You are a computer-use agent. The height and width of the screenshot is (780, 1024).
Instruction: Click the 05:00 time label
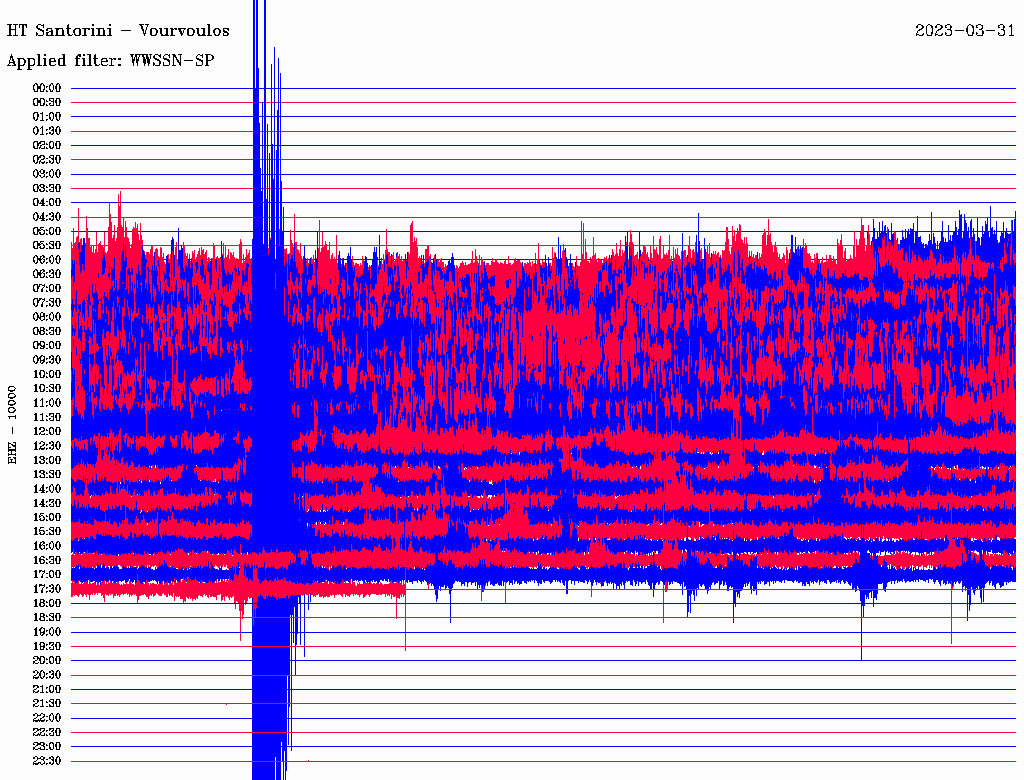tap(47, 231)
